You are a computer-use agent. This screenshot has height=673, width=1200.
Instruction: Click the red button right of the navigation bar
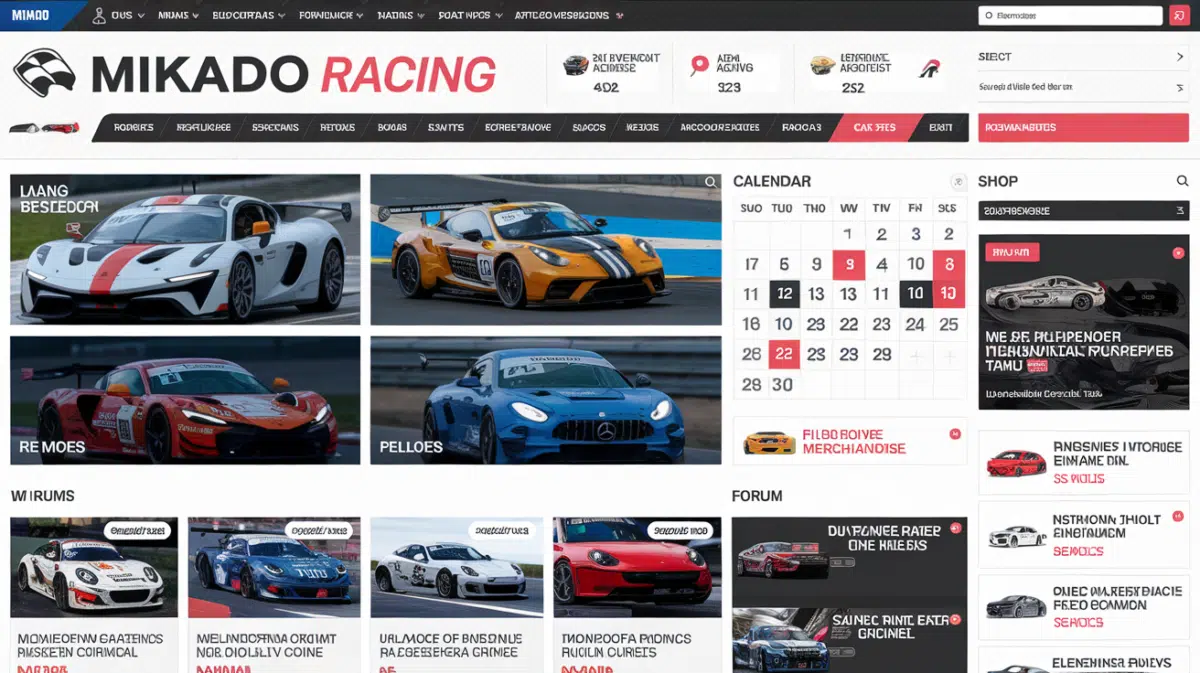[1083, 128]
